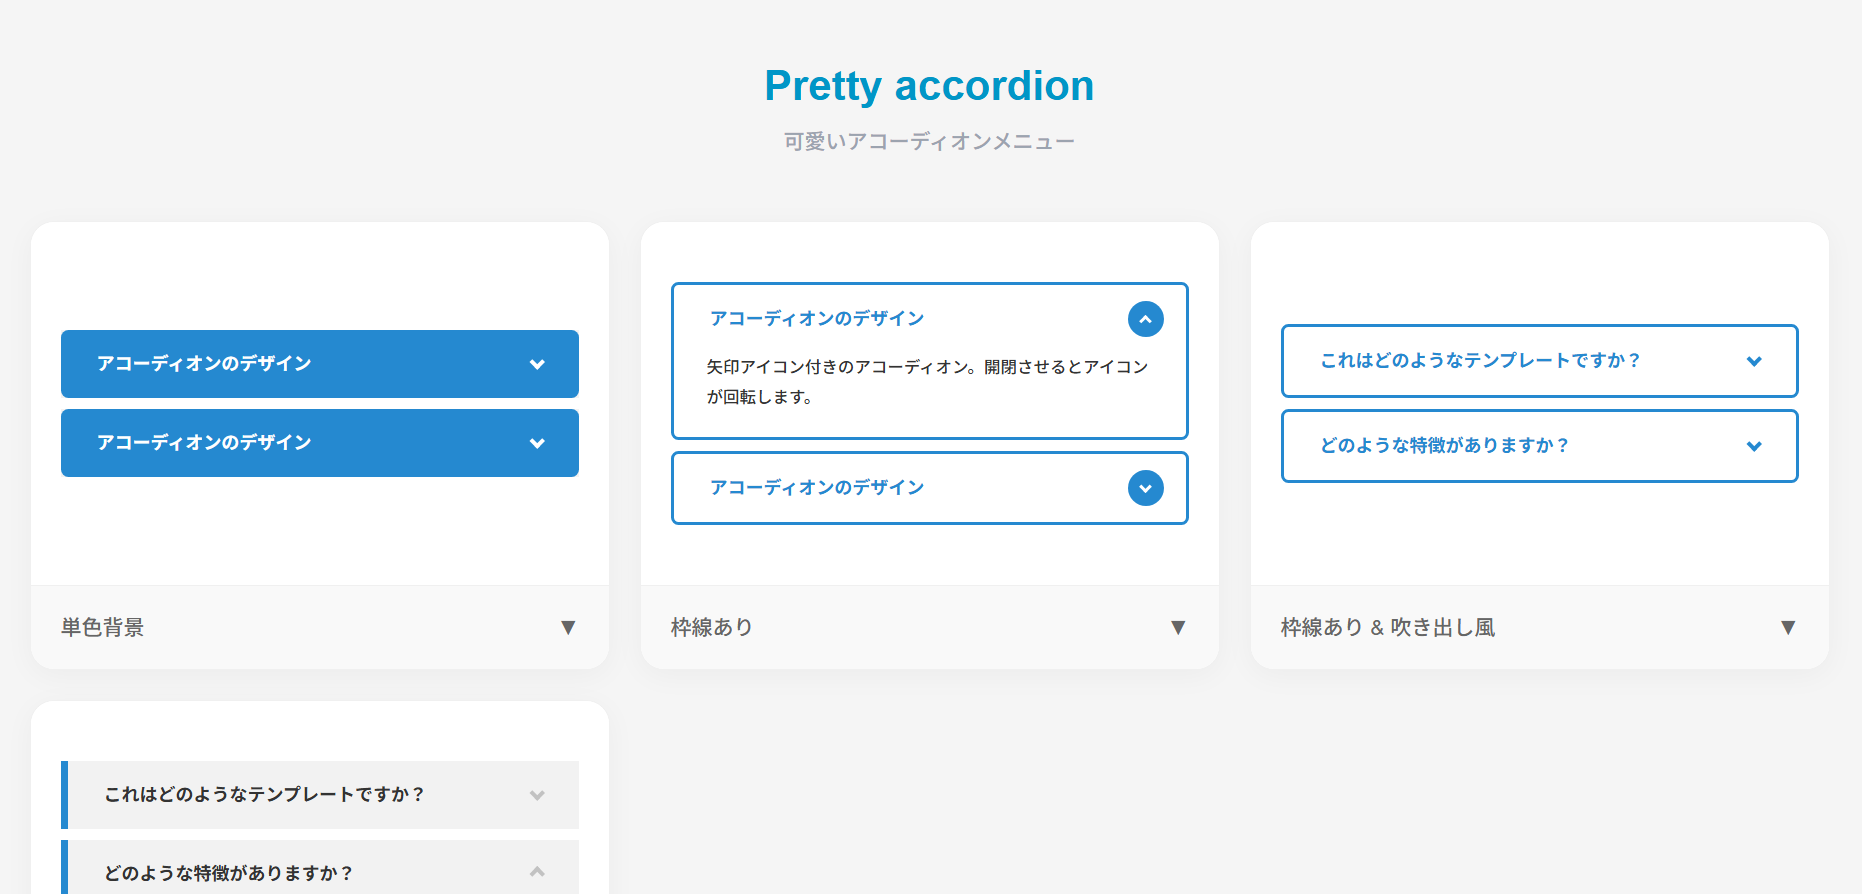Click the gray chevron on これはどのようなテンプレートですか？ in the left-edge-accent card

tap(539, 795)
